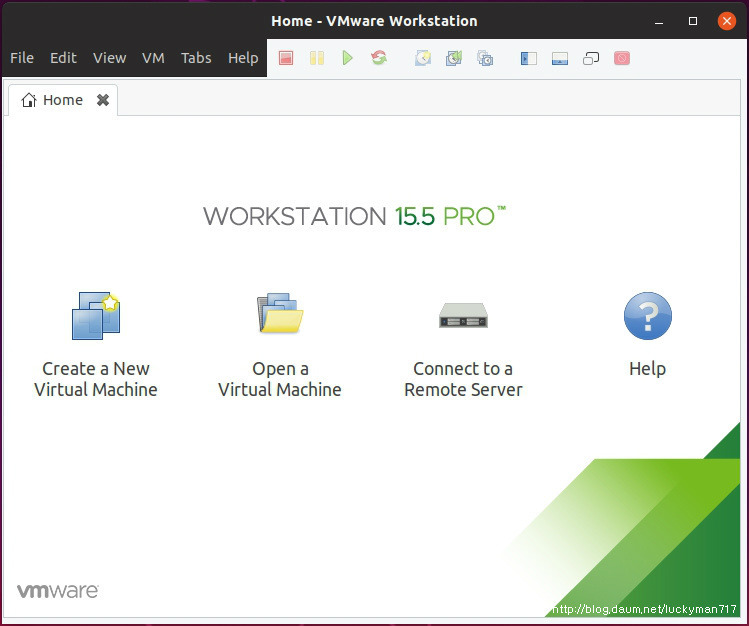Screen dimensions: 749x626
Task: Open the VM menu
Action: [153, 58]
